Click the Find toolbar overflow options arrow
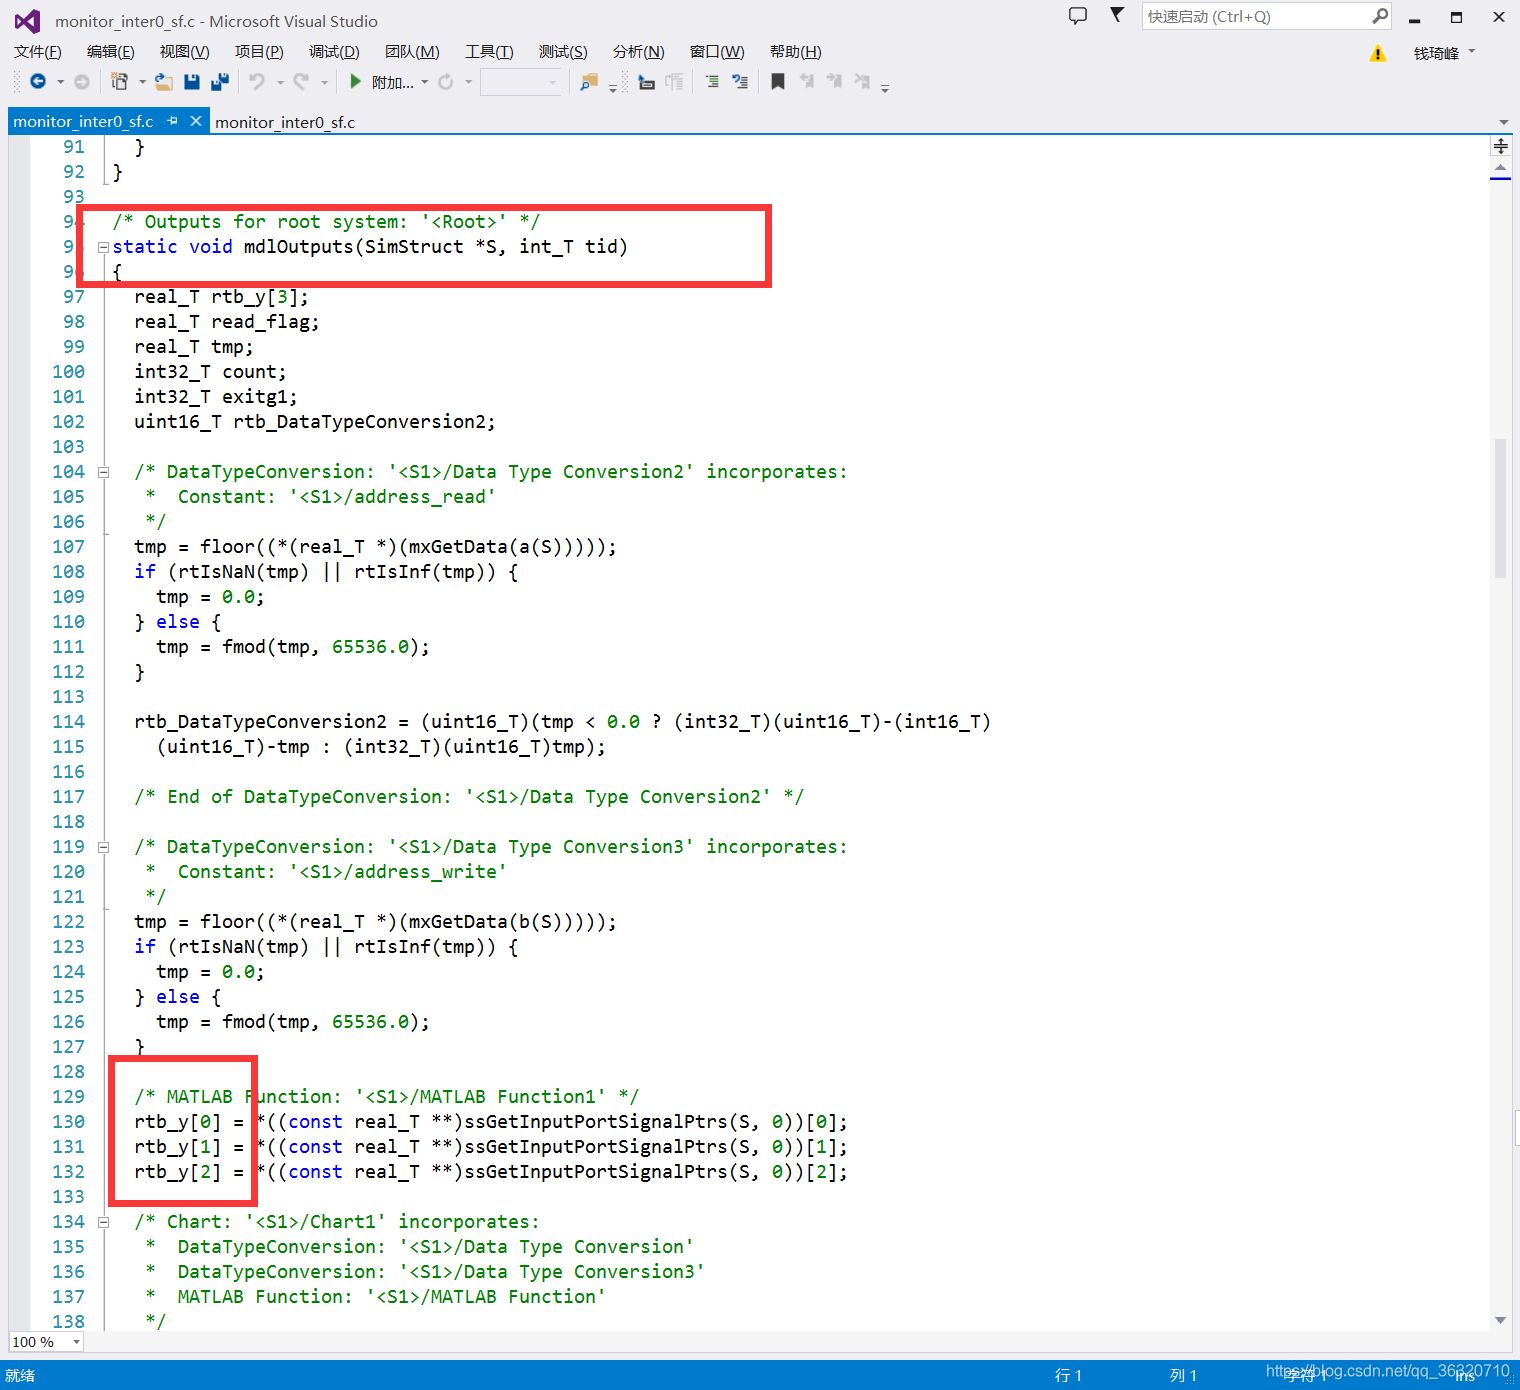Screen dimensions: 1520x1390 613,88
